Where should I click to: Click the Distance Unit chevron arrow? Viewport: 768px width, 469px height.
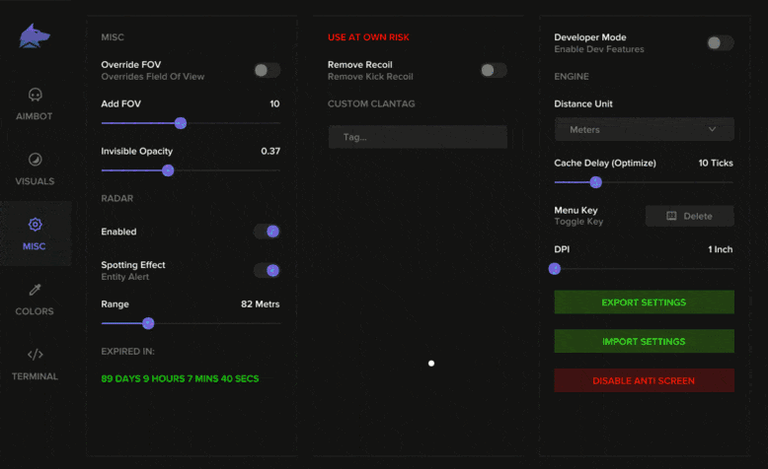click(712, 129)
